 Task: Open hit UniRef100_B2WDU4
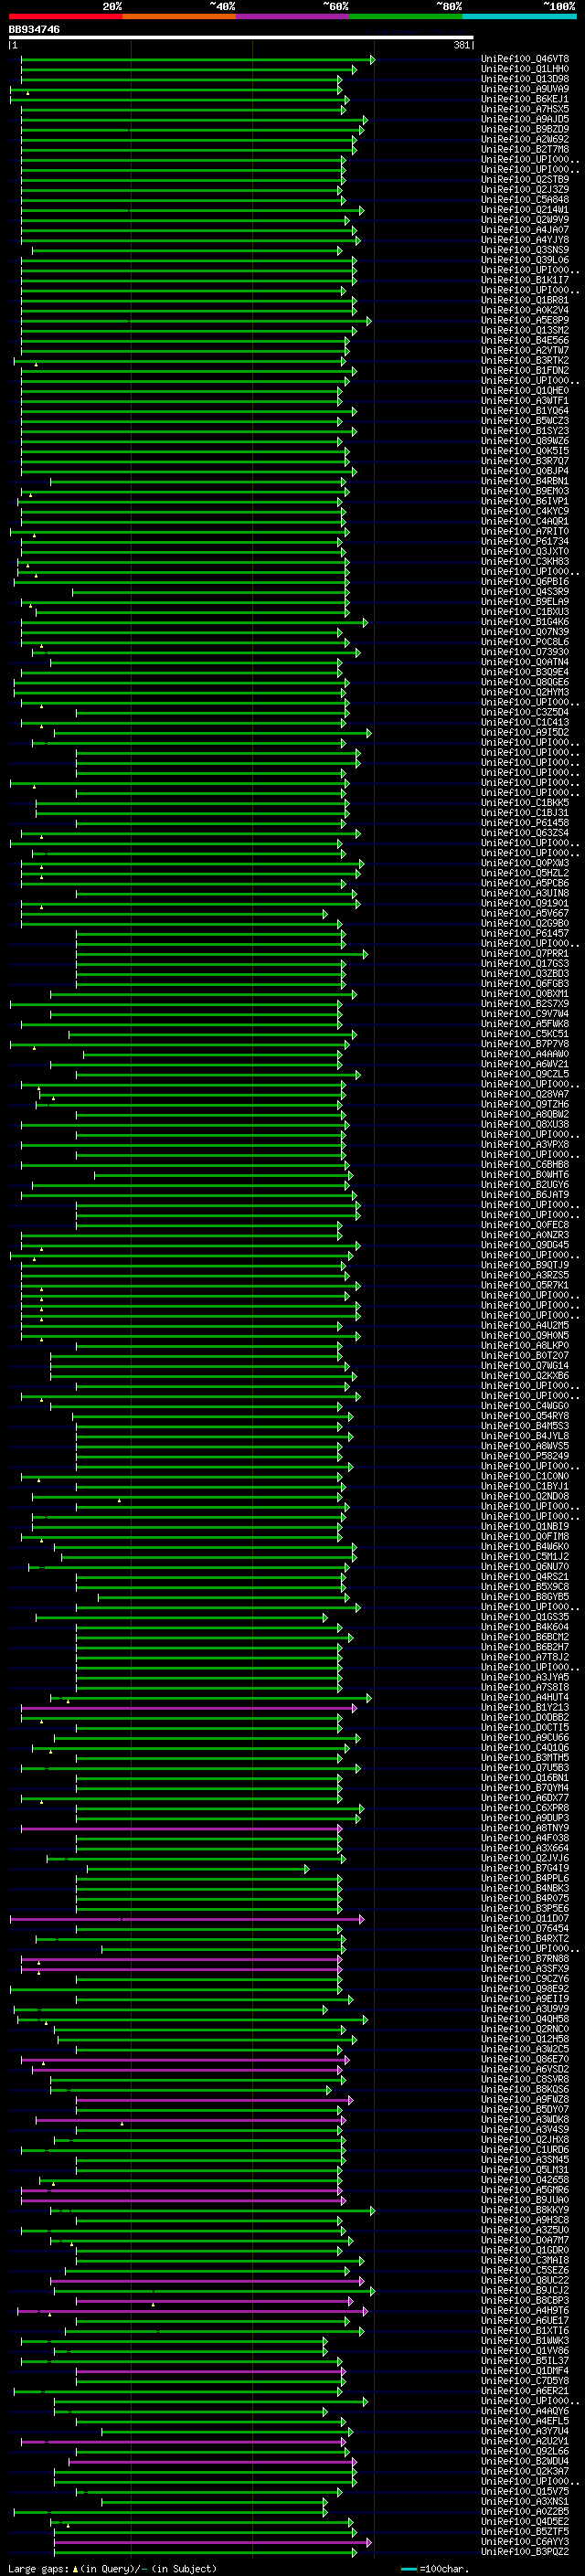coord(525,2461)
